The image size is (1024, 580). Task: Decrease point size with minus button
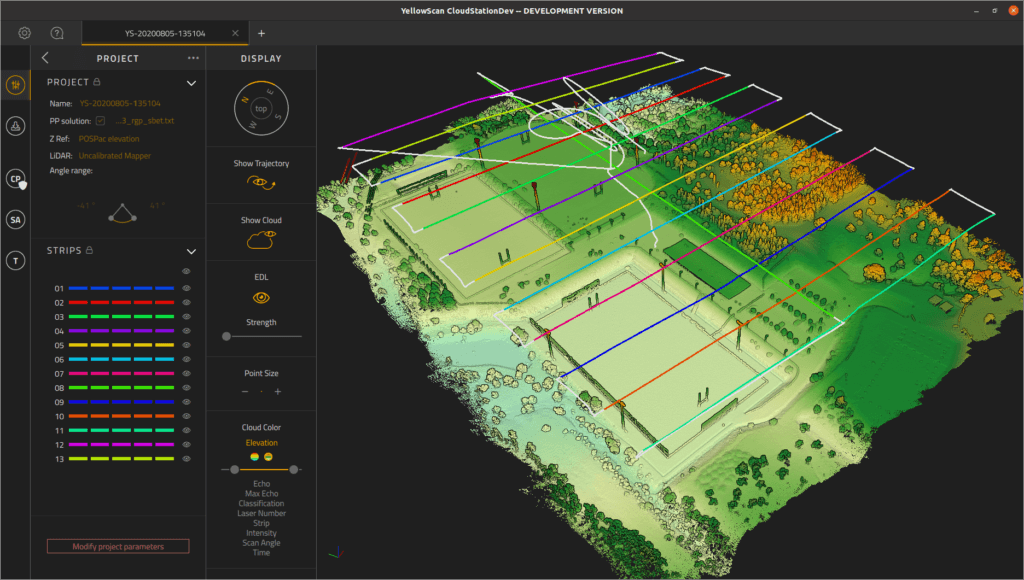coord(245,391)
